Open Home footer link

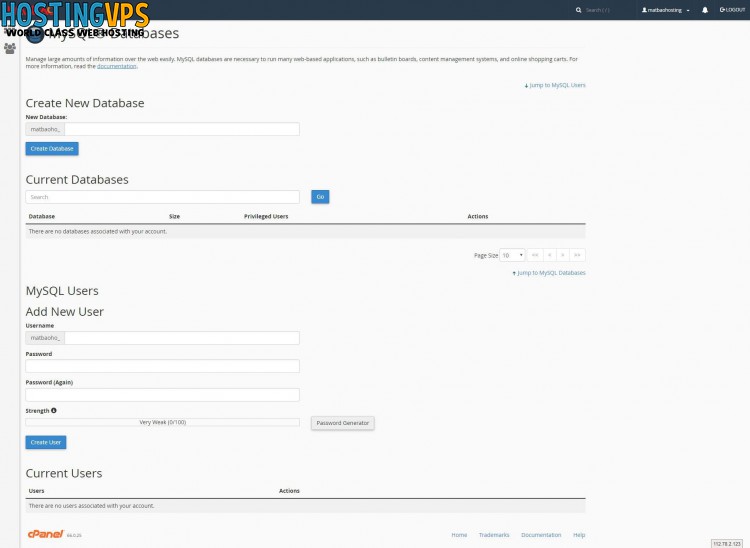pos(459,535)
